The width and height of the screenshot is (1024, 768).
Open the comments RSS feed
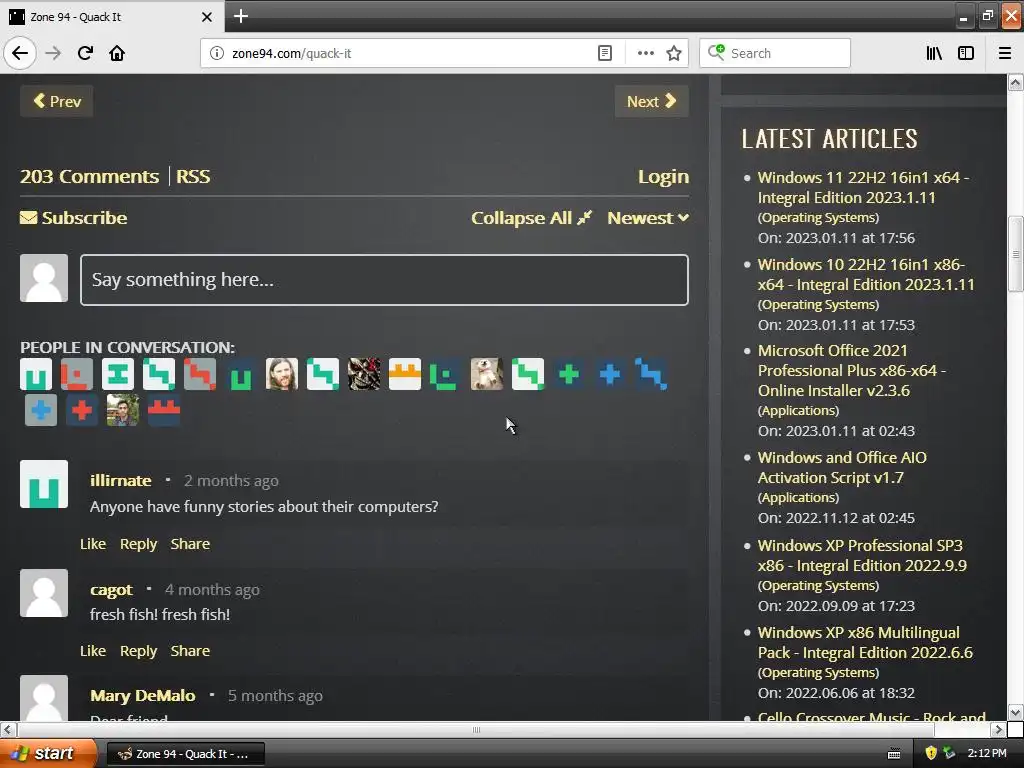point(193,176)
